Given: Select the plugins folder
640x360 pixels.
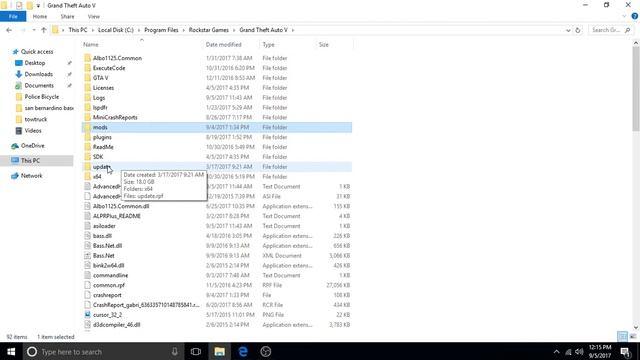Looking at the screenshot, I should (x=102, y=137).
